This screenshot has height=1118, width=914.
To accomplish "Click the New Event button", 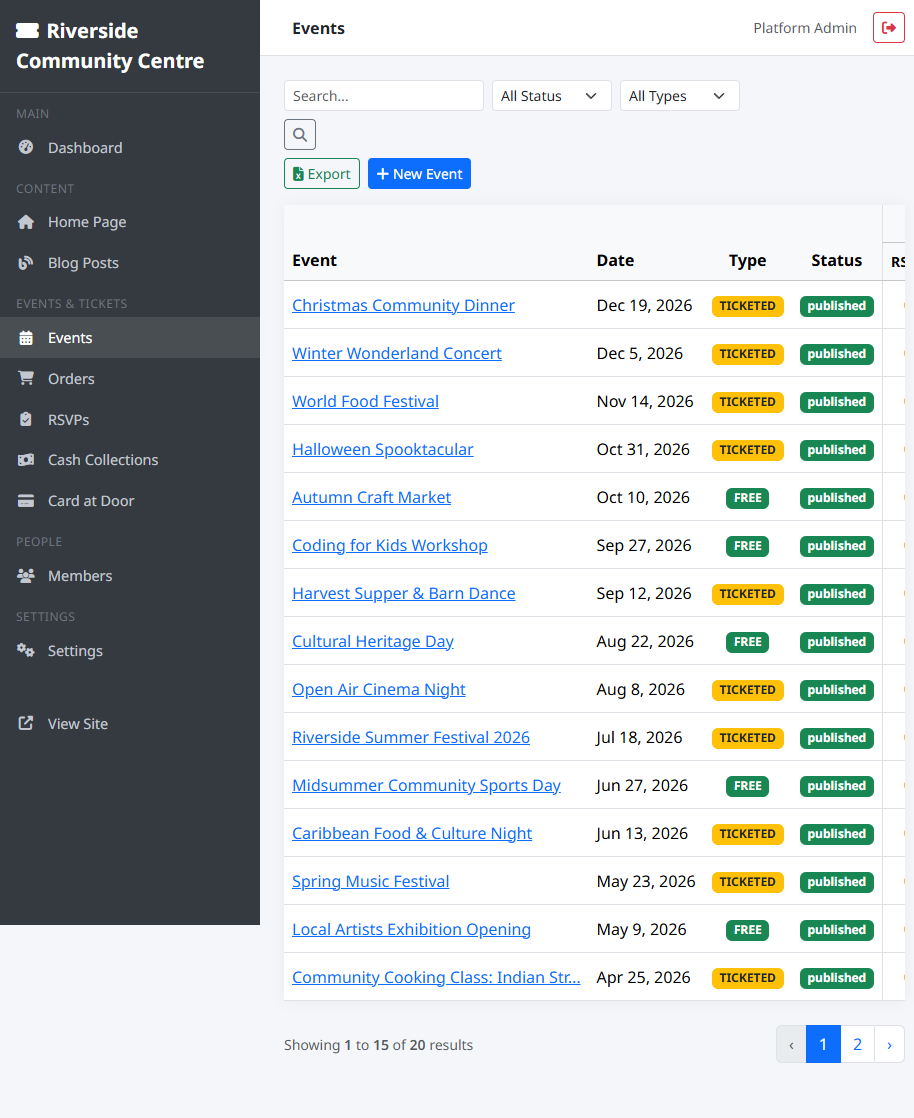I will (419, 173).
